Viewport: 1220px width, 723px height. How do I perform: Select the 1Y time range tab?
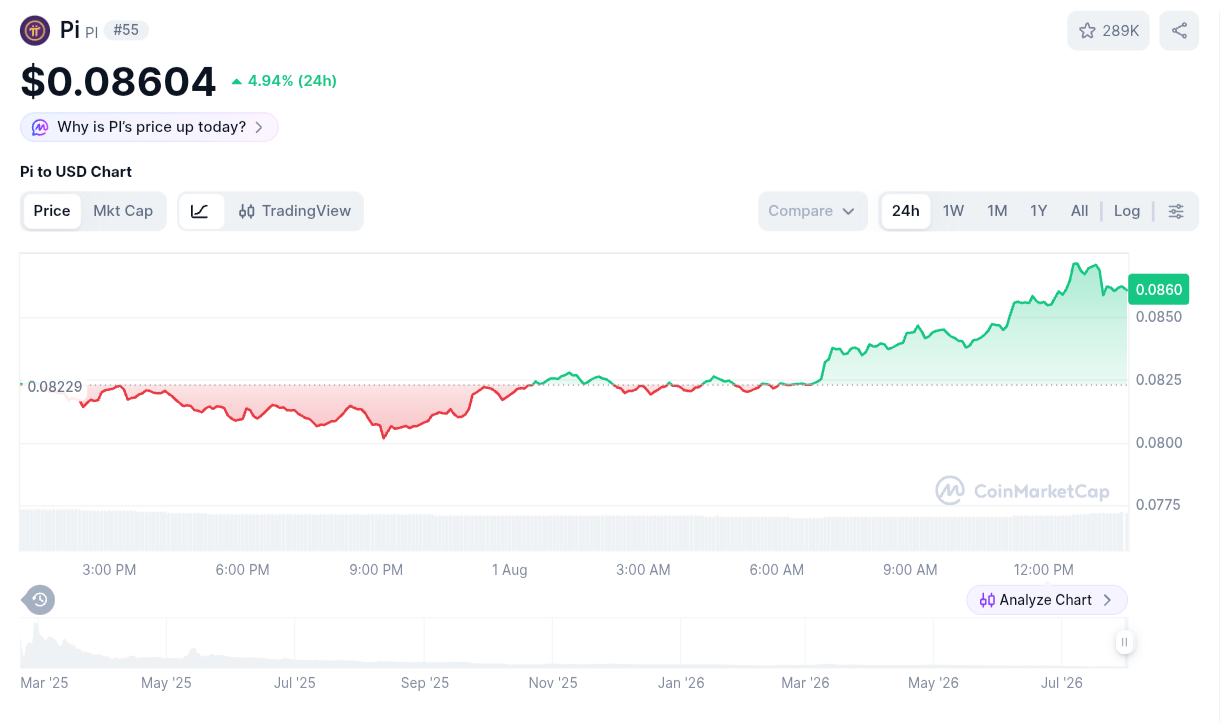[1039, 211]
